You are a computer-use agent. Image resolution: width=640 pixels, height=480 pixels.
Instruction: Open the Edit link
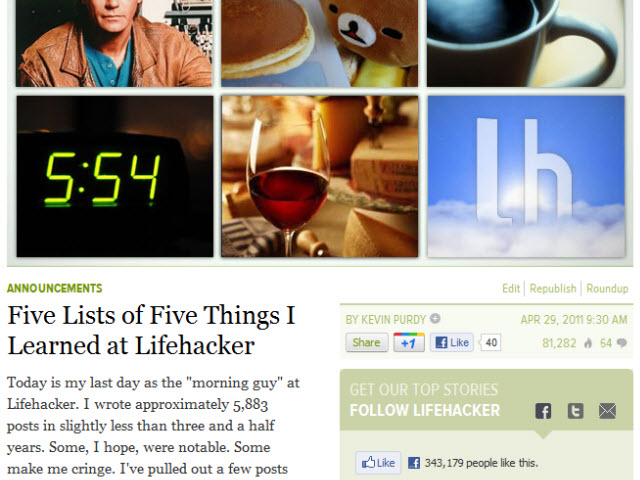pyautogui.click(x=511, y=289)
